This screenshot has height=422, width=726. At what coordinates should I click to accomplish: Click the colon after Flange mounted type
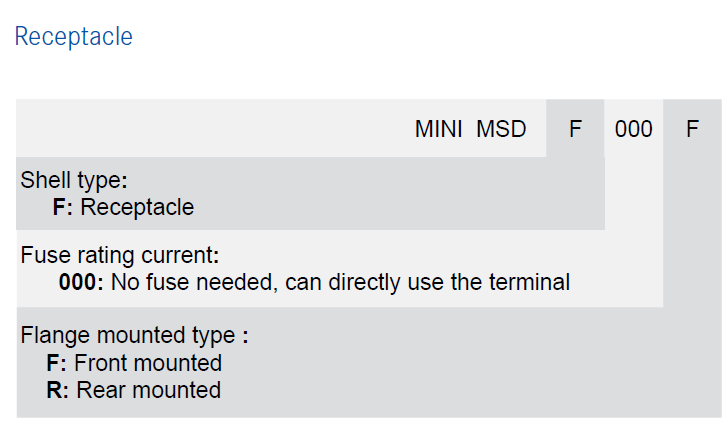[x=245, y=337]
